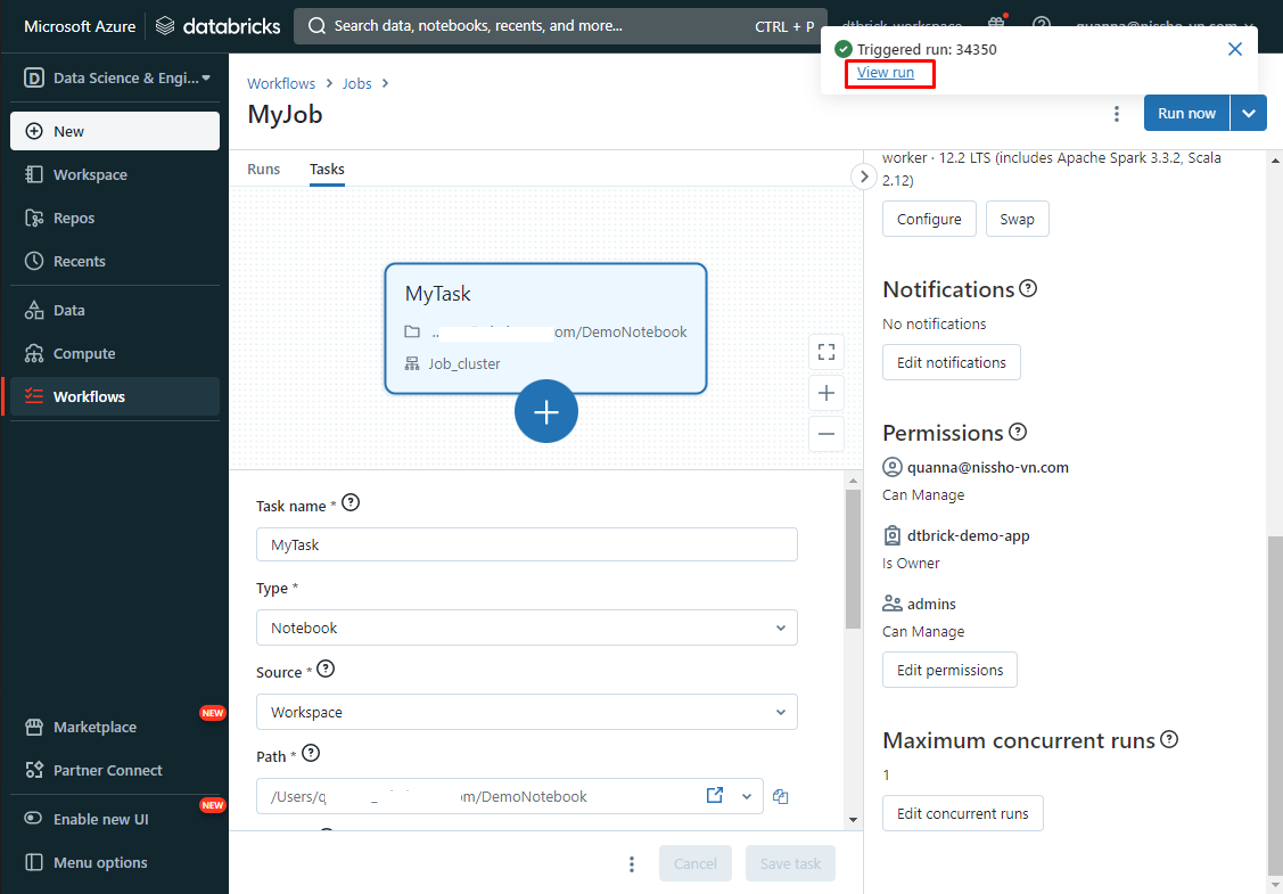Open Compute in the sidebar

click(84, 354)
